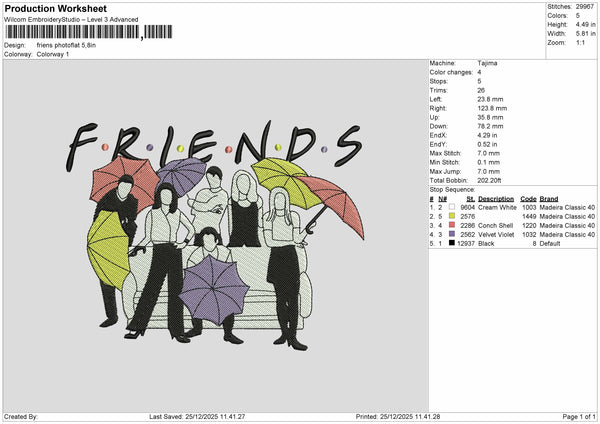Click thread code 1220
The image size is (600, 424).
pyautogui.click(x=529, y=225)
